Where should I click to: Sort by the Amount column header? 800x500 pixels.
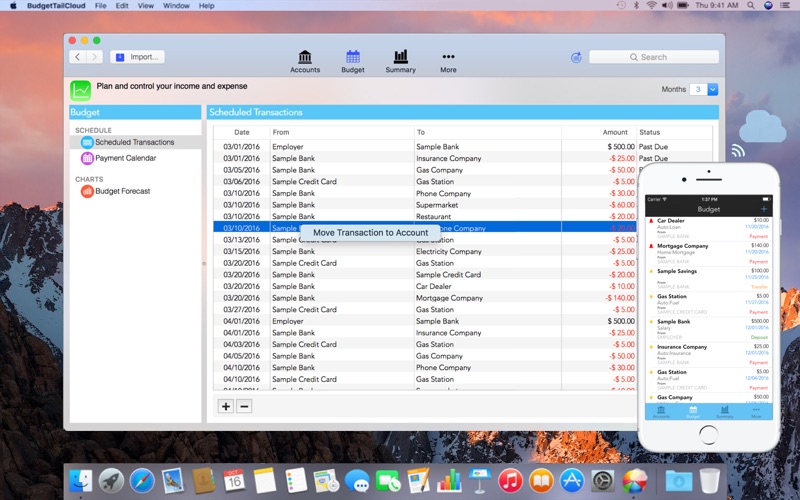pyautogui.click(x=615, y=132)
